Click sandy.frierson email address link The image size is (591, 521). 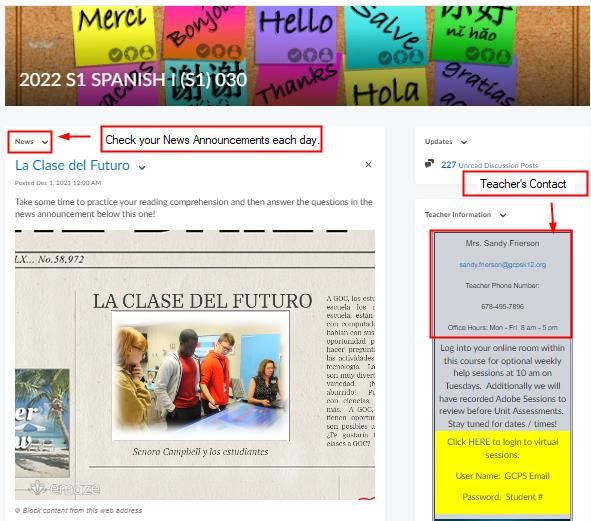click(502, 265)
